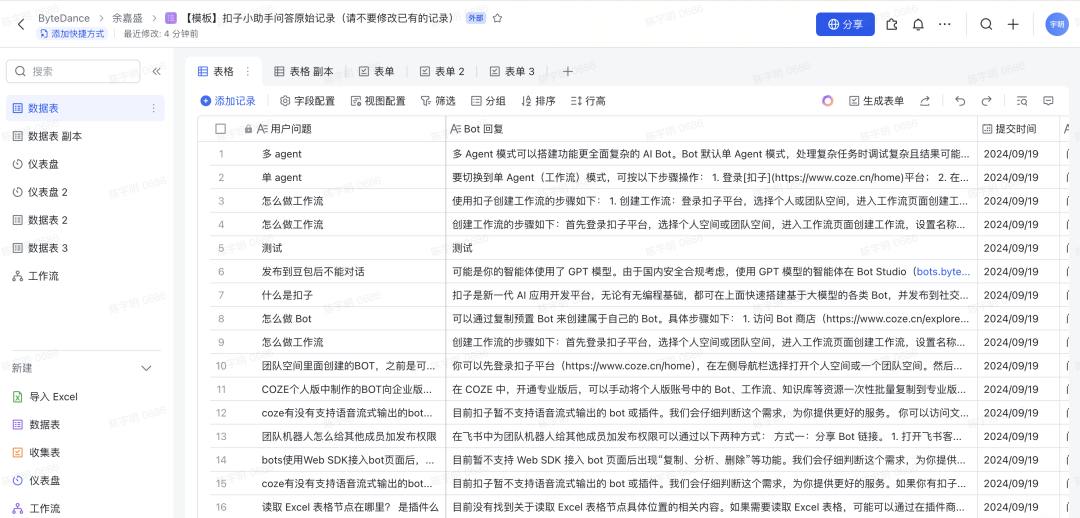Open the comments icon at toolbar right
The image size is (1080, 518).
1048,101
